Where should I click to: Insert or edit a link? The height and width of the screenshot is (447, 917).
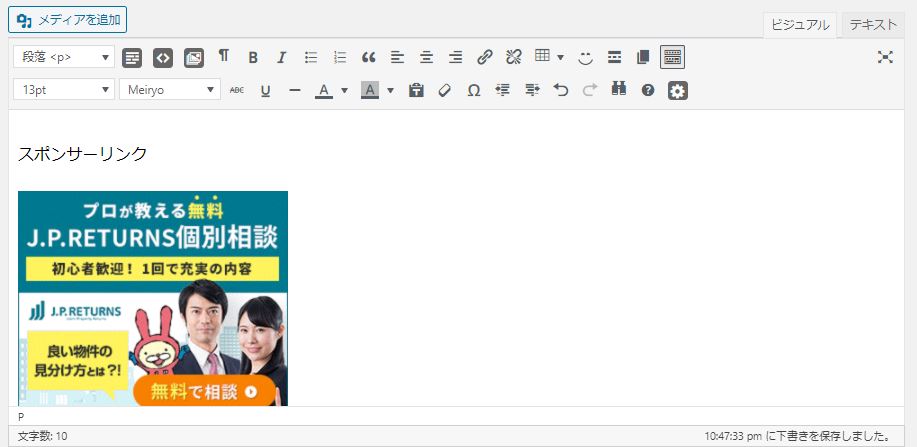[485, 57]
